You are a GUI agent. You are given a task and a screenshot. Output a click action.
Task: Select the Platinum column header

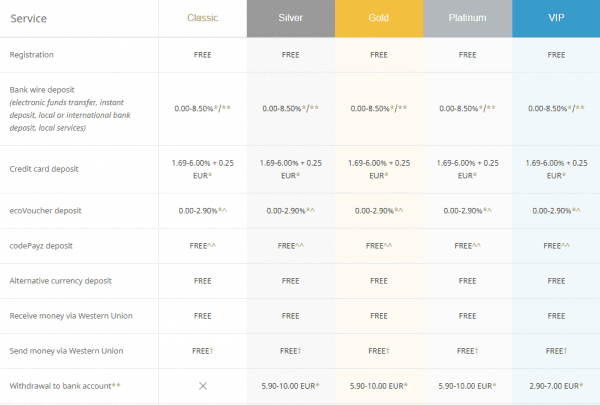[x=467, y=19]
